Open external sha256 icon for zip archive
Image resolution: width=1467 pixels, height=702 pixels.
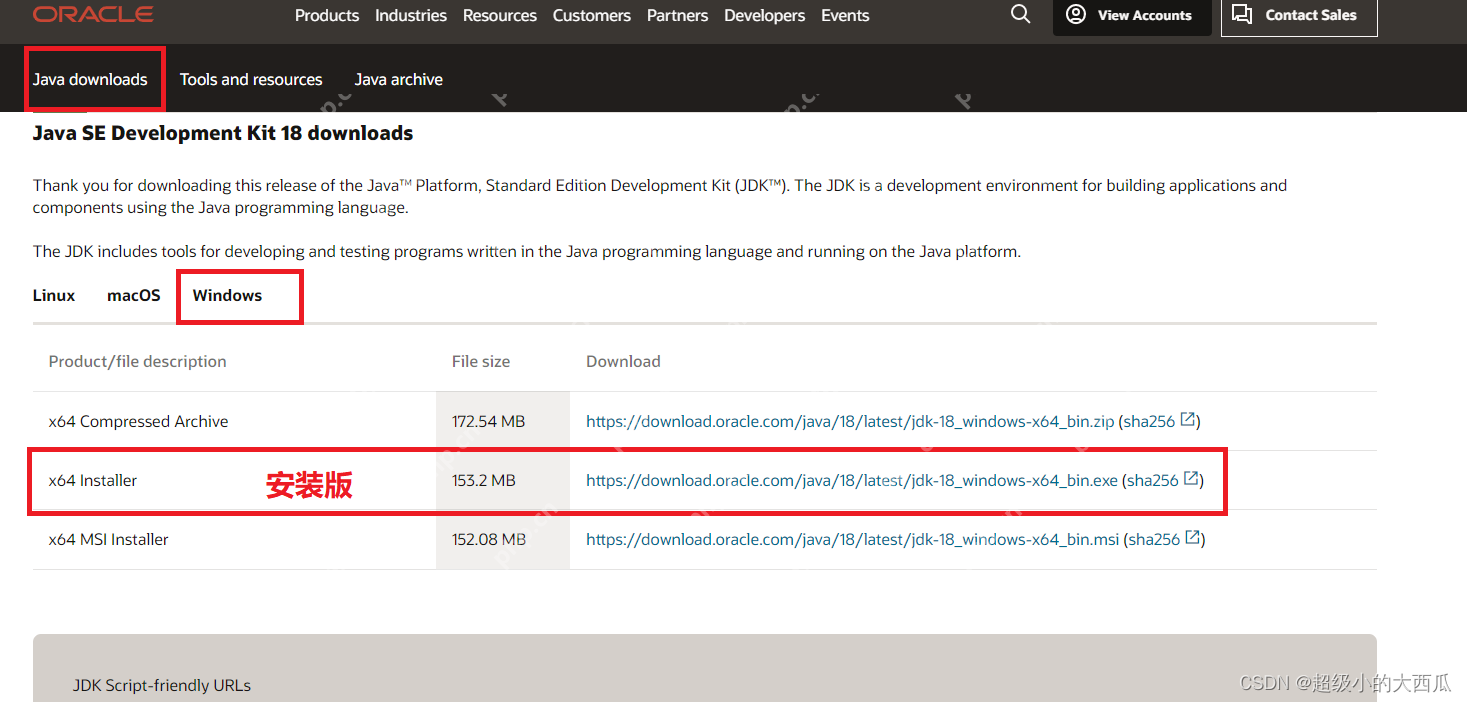(x=1188, y=420)
